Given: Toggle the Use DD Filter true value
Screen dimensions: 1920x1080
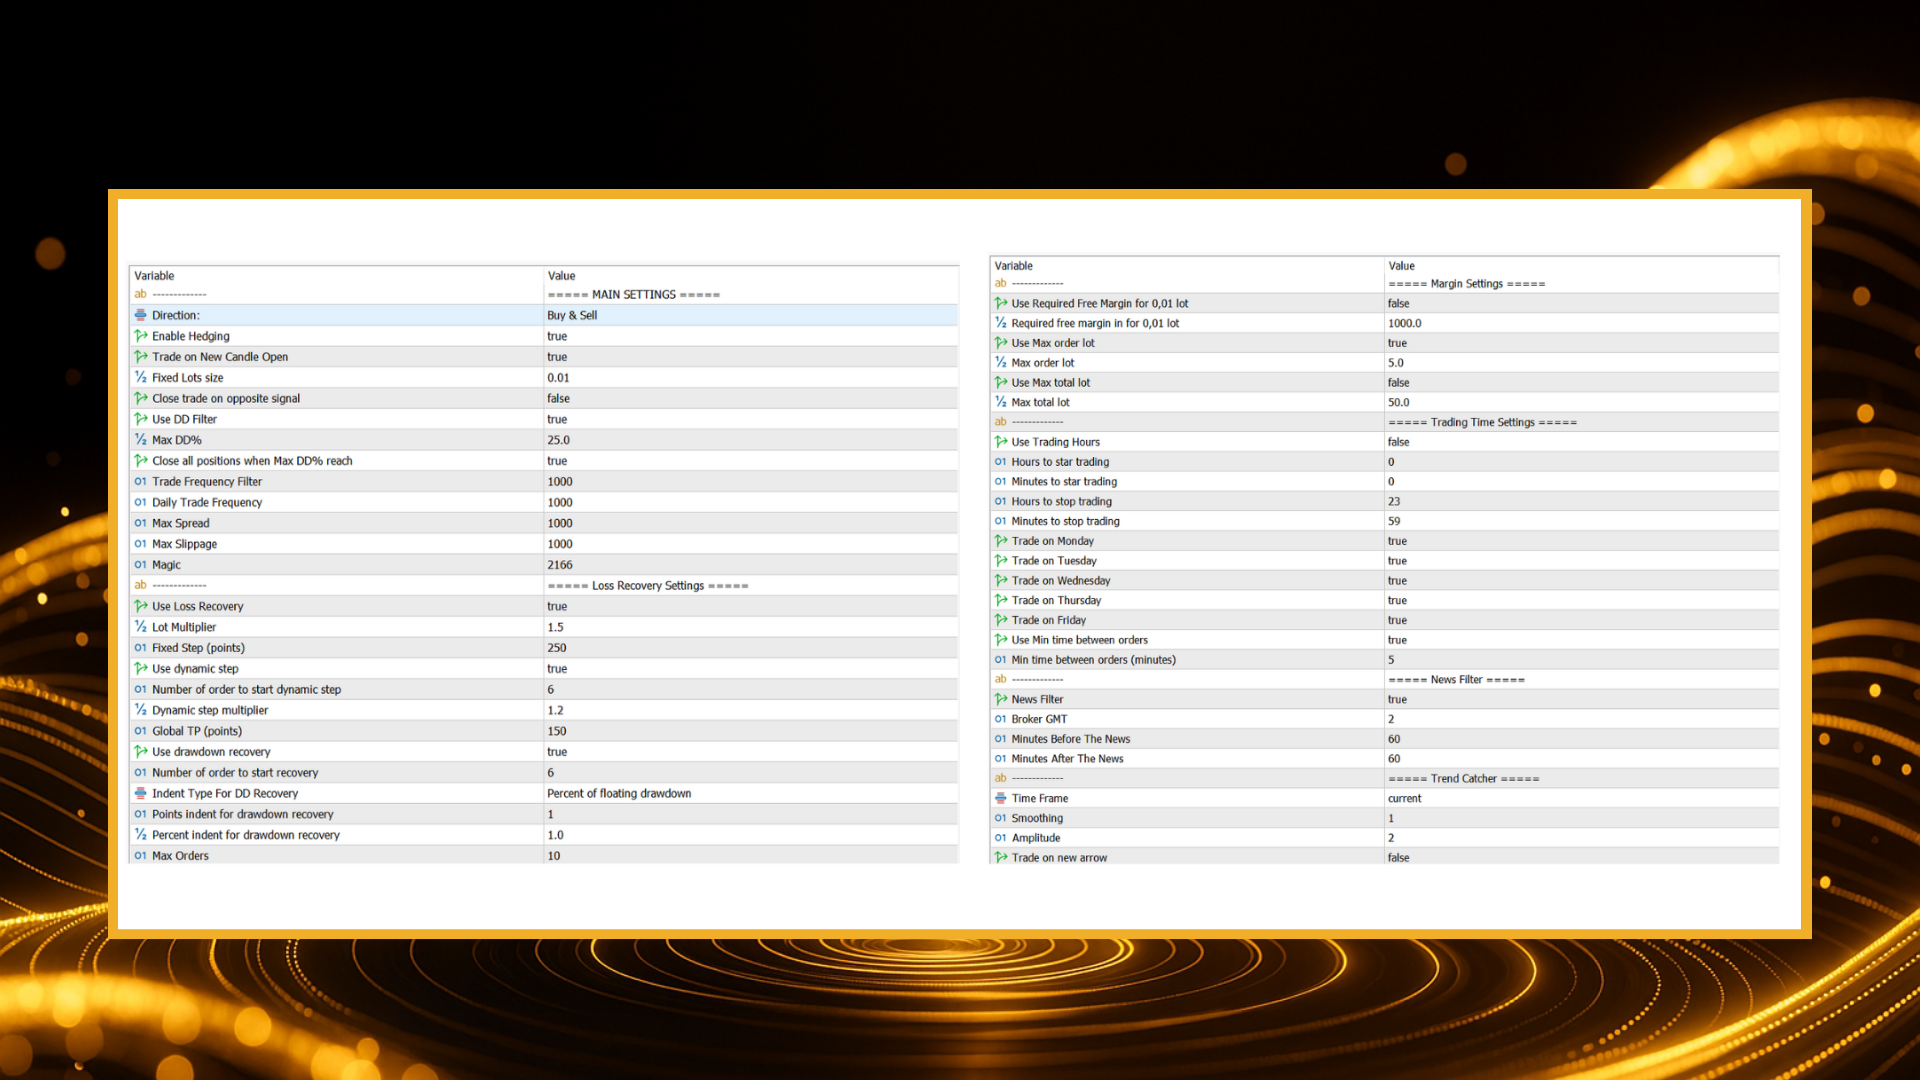Looking at the screenshot, I should (557, 419).
